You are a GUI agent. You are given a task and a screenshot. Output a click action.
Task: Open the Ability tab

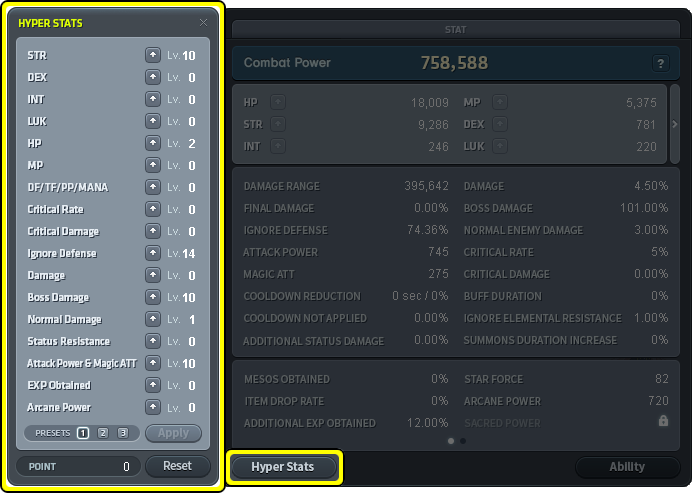pos(627,467)
